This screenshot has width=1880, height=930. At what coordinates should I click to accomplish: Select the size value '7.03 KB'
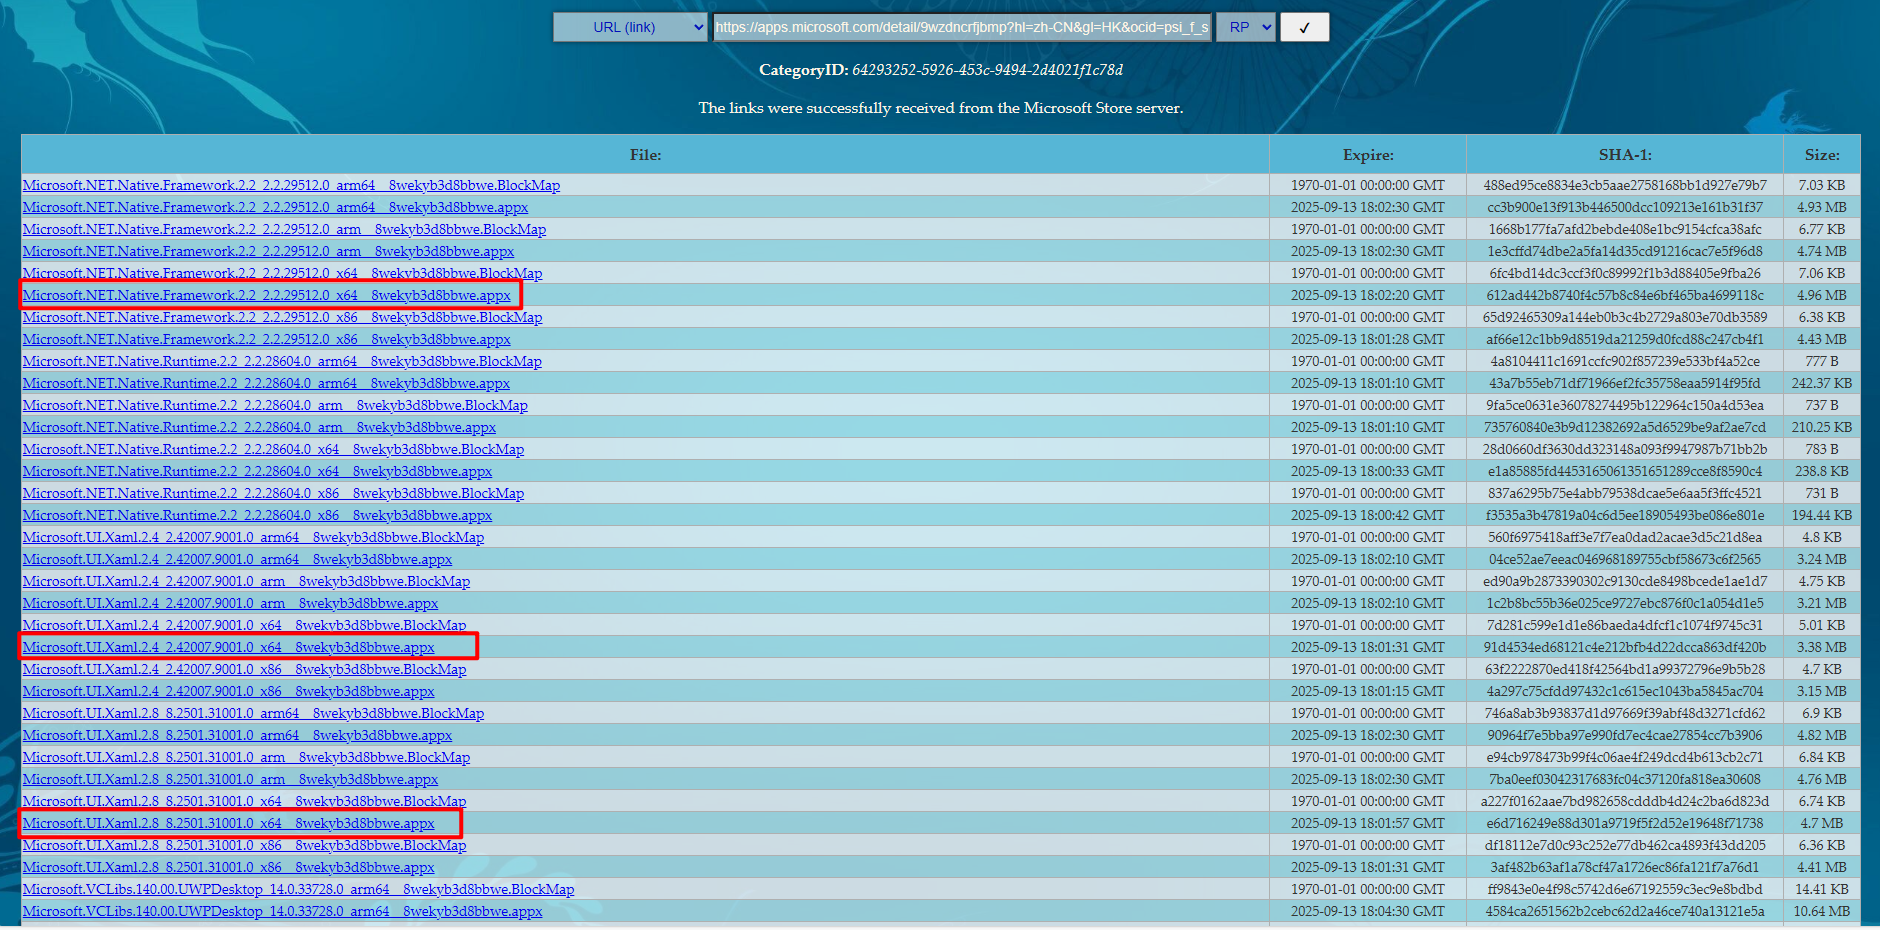(1822, 185)
